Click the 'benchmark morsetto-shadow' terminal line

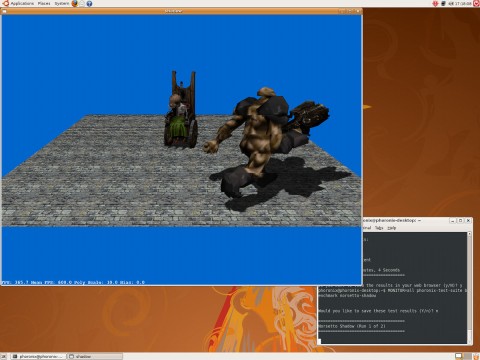(347, 295)
